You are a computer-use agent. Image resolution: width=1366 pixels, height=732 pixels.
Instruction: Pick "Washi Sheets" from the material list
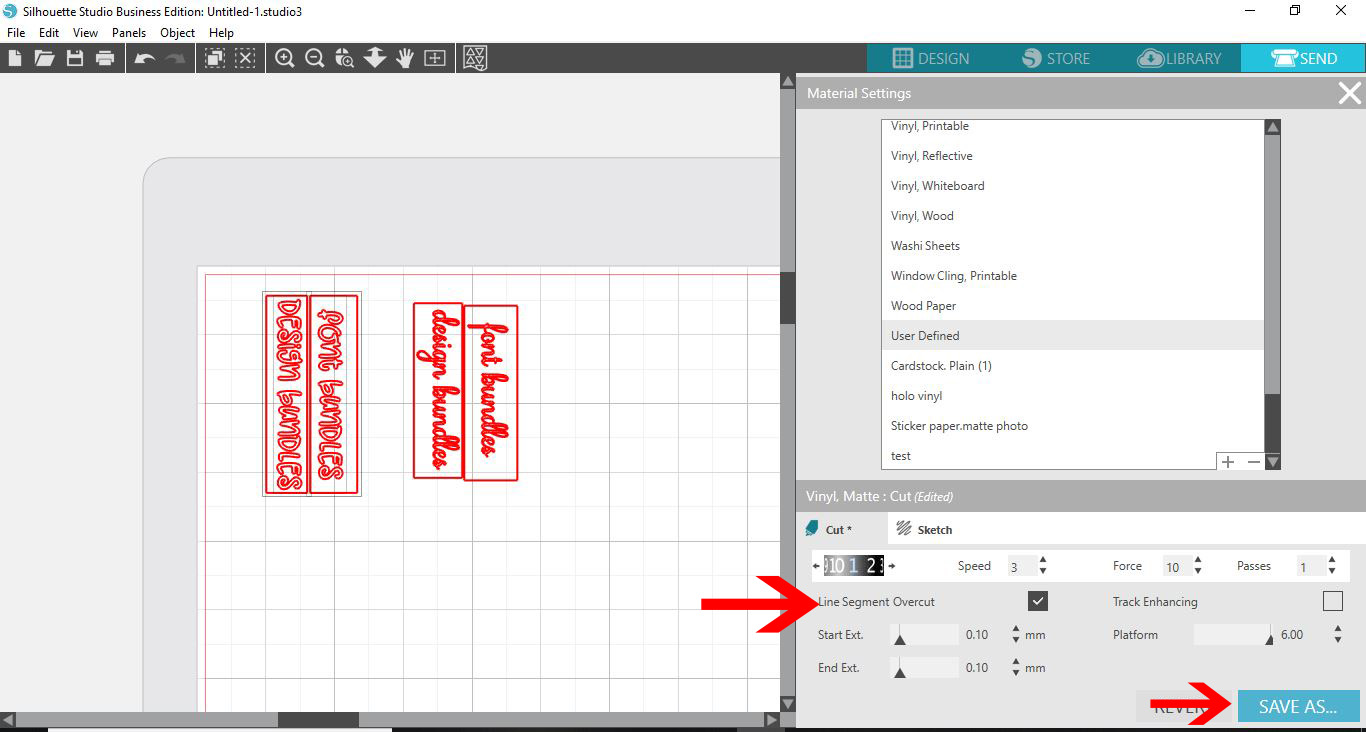click(1073, 245)
